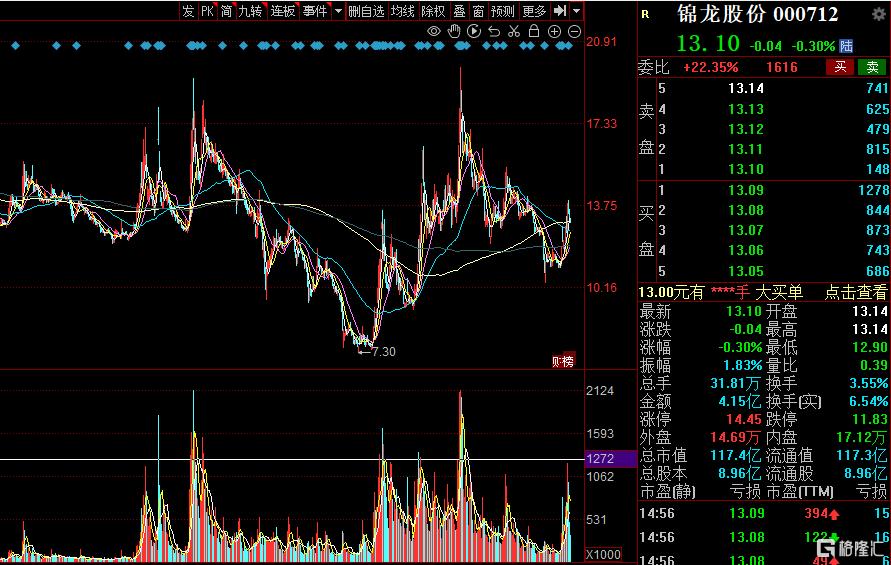
Task: Select buy level 2 price 13.08
Action: 746,210
